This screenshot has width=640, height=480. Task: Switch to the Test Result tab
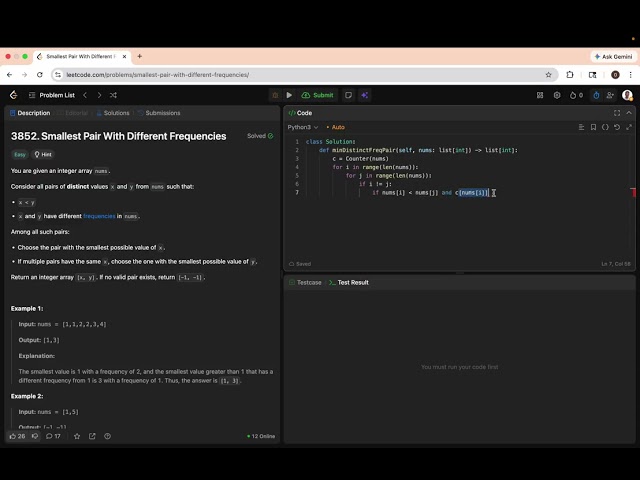tap(349, 282)
